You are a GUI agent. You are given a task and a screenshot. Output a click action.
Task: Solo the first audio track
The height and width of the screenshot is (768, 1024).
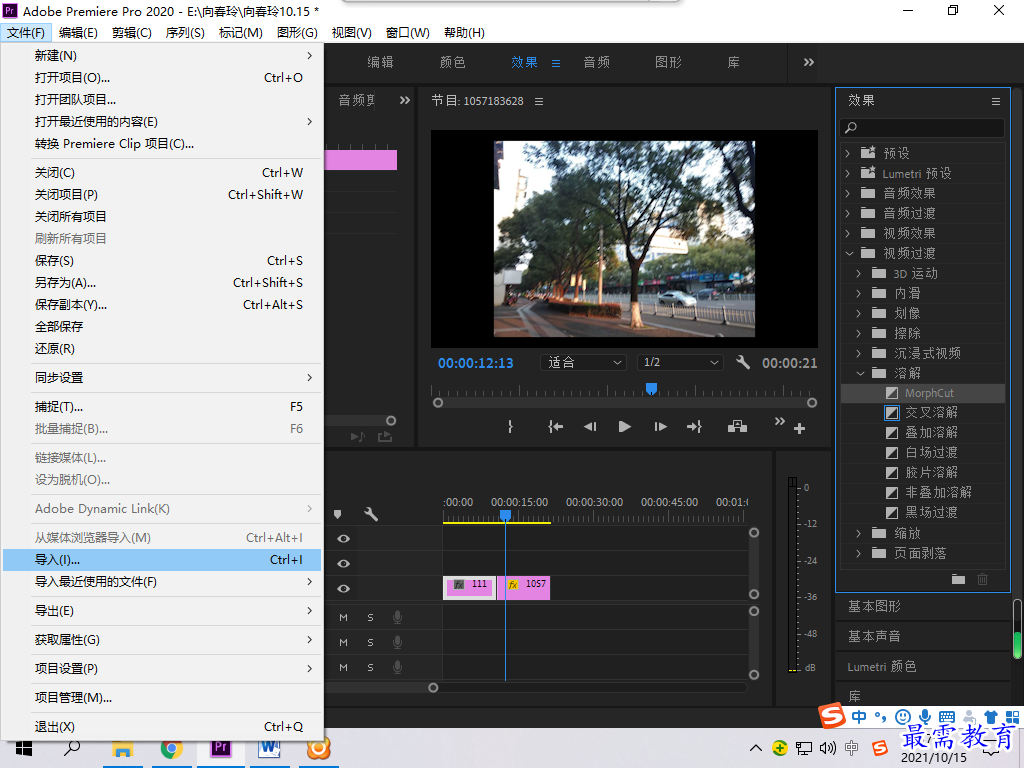point(370,618)
